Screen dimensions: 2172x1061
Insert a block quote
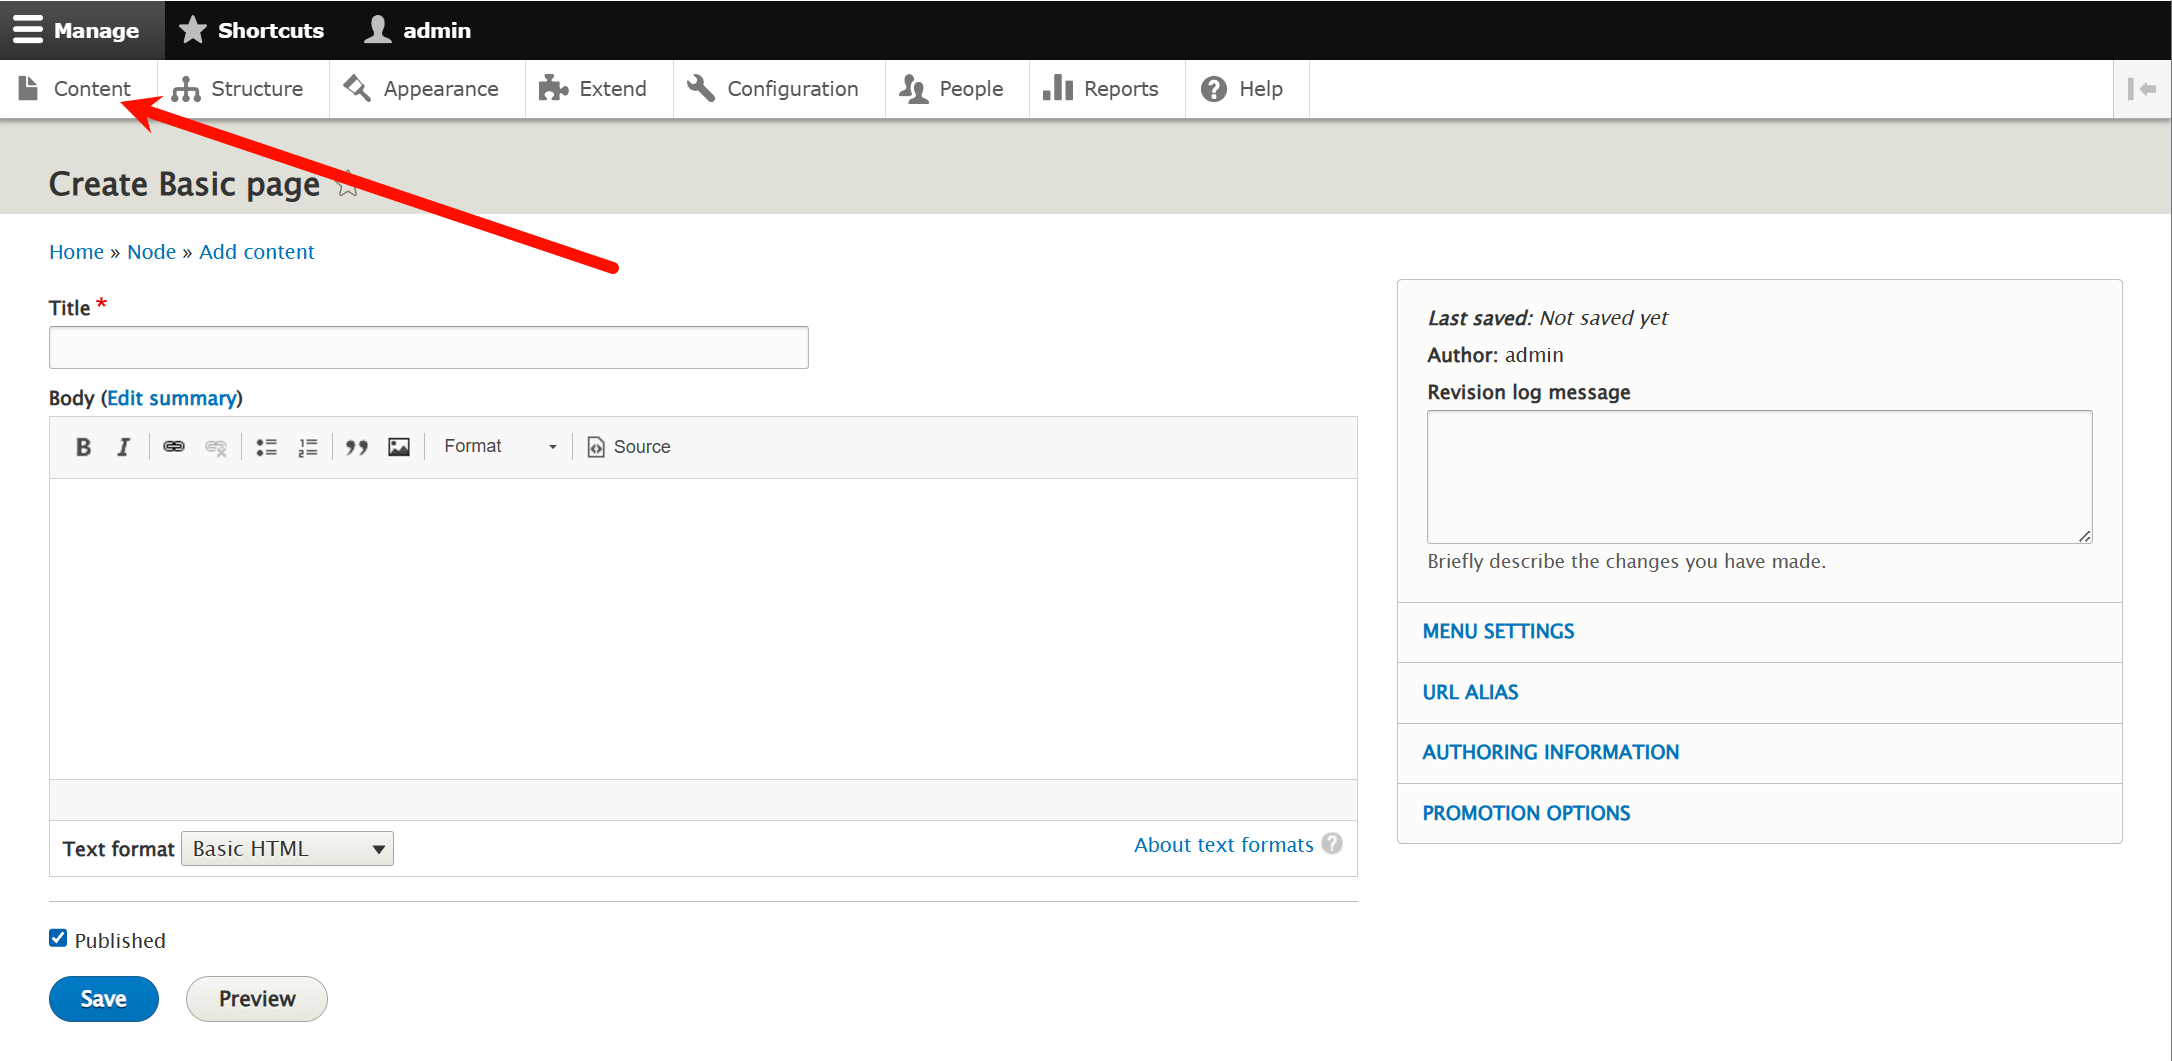[x=357, y=447]
